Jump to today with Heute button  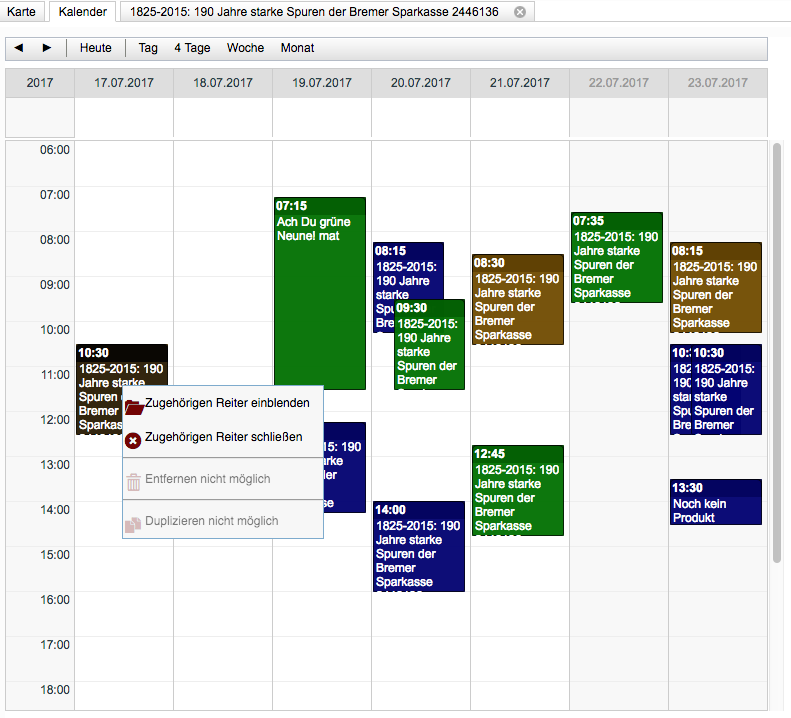click(x=96, y=48)
